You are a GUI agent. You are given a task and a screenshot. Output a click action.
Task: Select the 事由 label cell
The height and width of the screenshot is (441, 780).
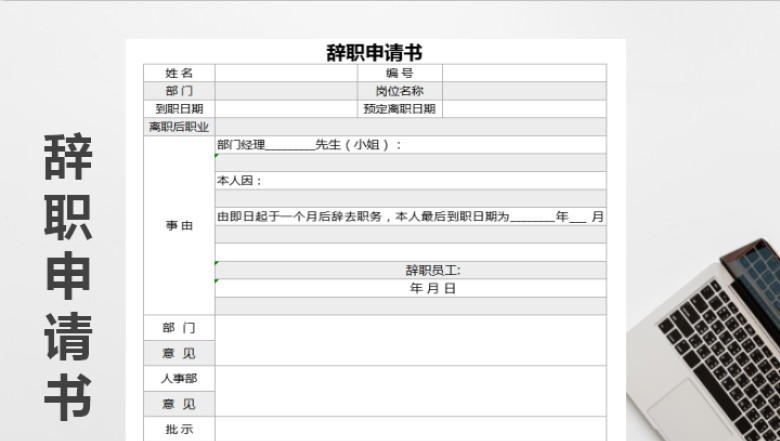[x=179, y=225]
